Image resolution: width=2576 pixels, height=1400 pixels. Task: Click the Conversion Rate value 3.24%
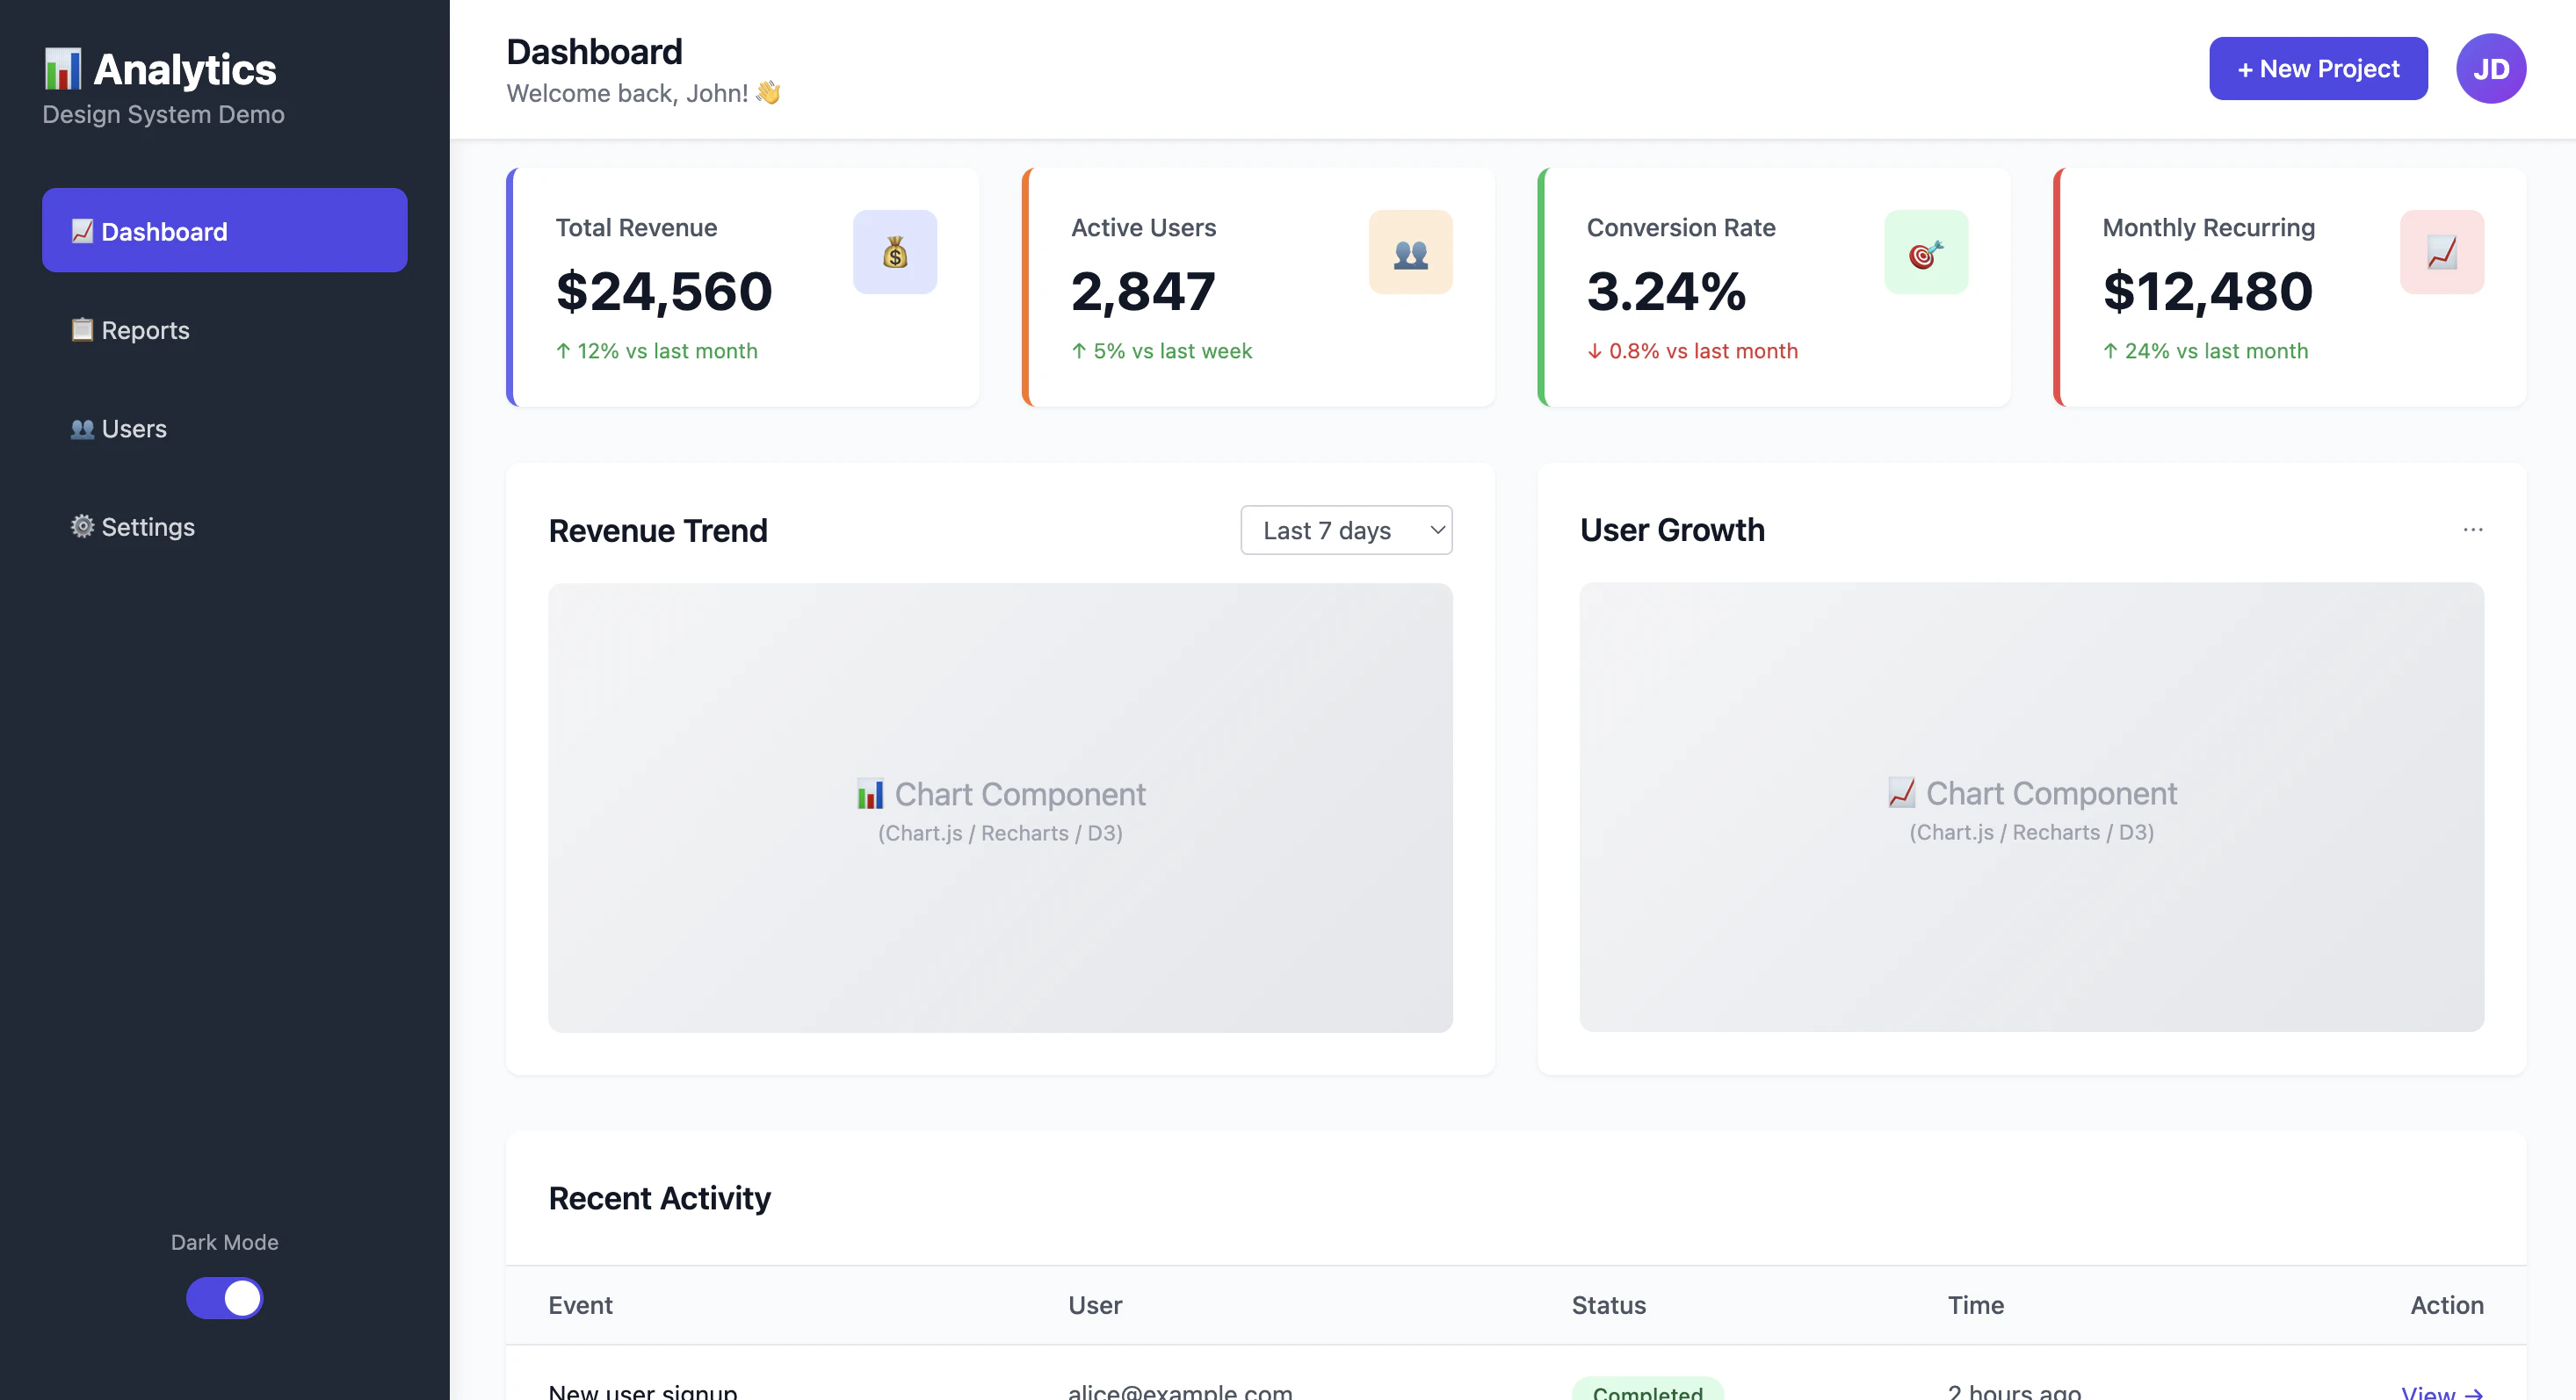(1666, 291)
